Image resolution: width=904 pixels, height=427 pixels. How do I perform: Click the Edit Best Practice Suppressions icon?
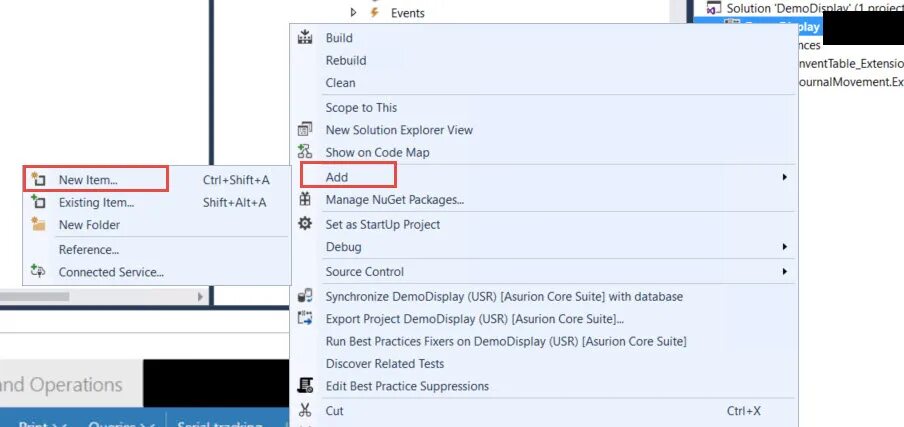(x=306, y=386)
